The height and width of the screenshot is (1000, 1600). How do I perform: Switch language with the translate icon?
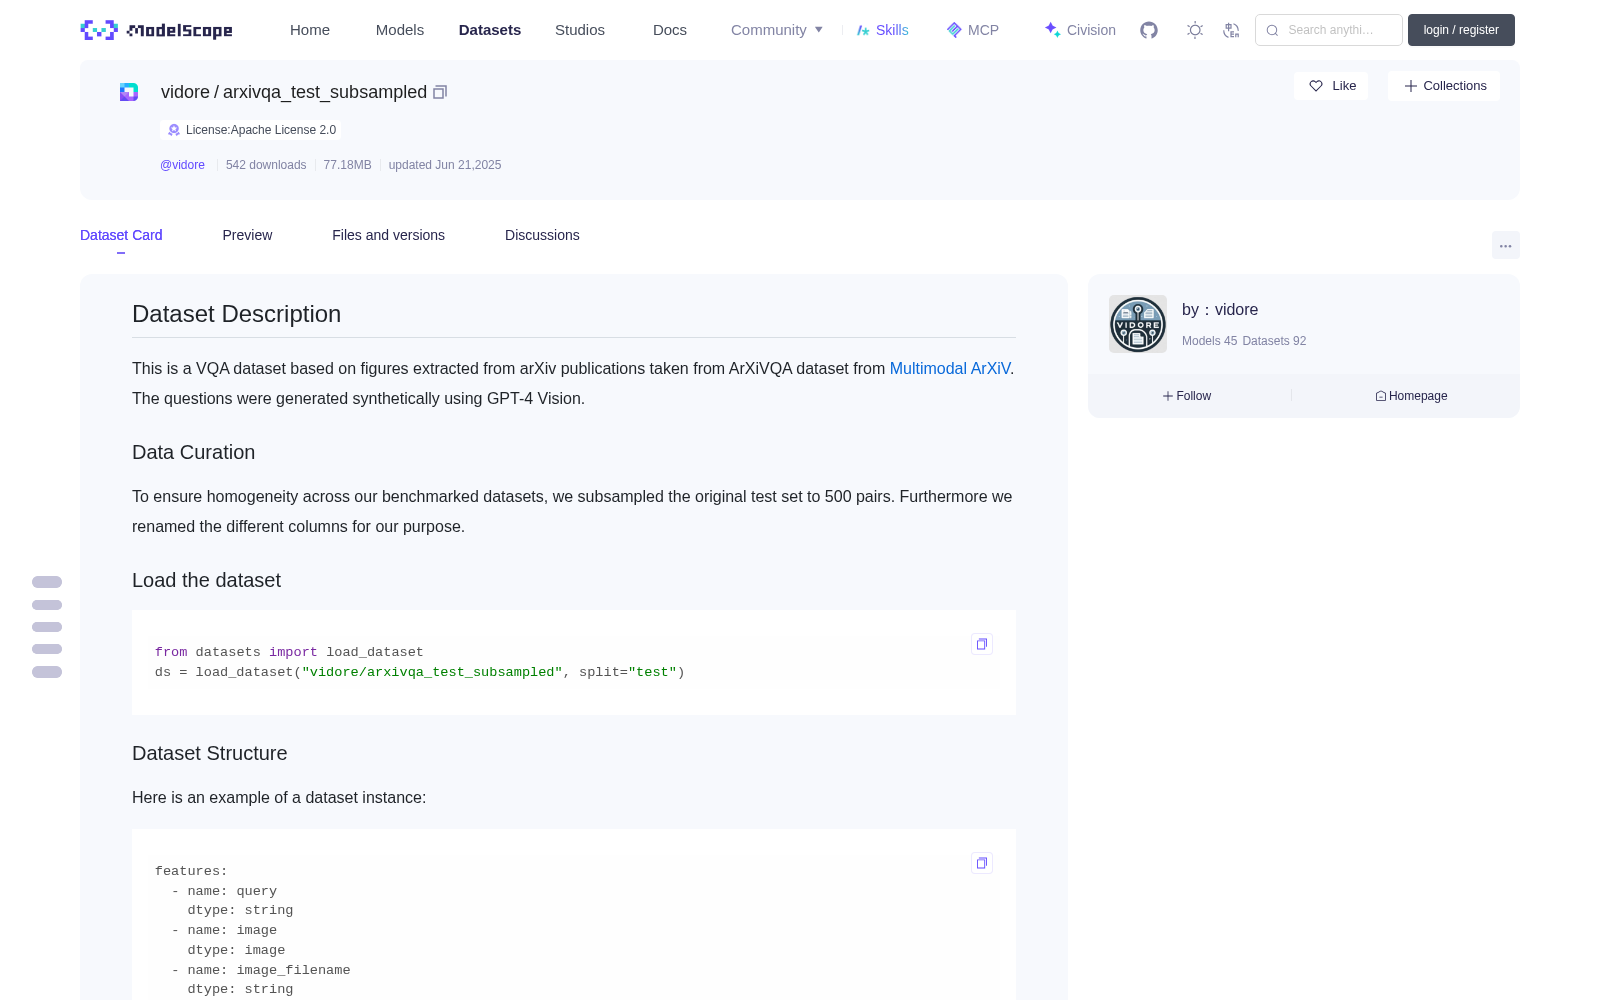(1231, 30)
